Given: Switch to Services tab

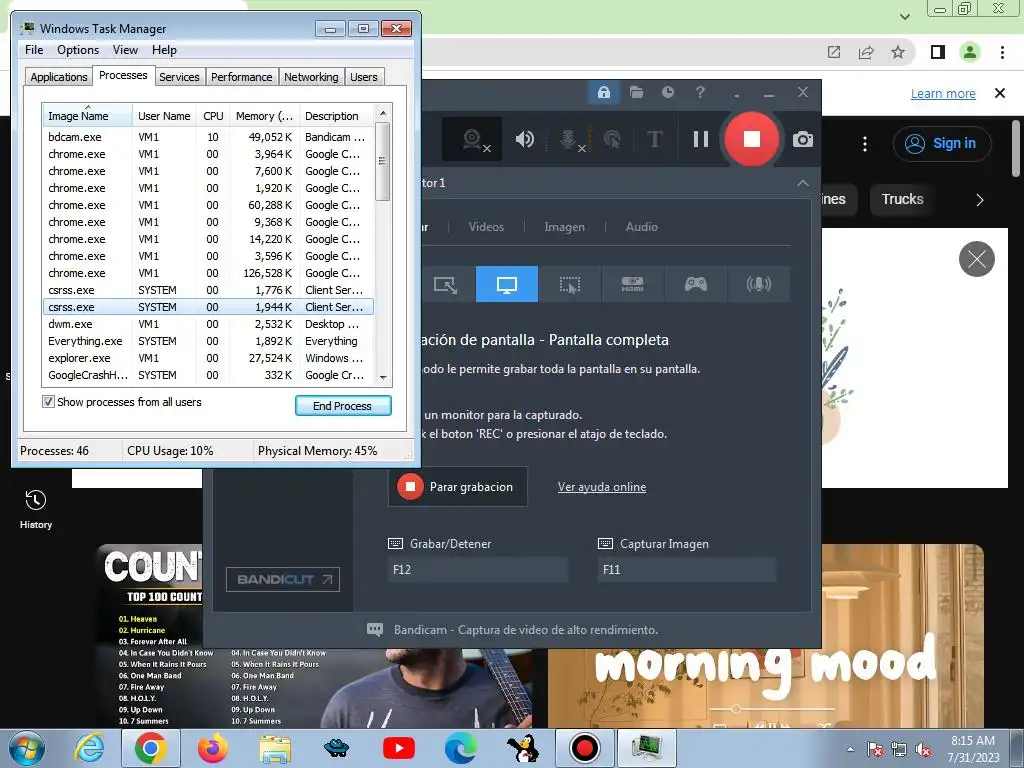Looking at the screenshot, I should (x=179, y=76).
